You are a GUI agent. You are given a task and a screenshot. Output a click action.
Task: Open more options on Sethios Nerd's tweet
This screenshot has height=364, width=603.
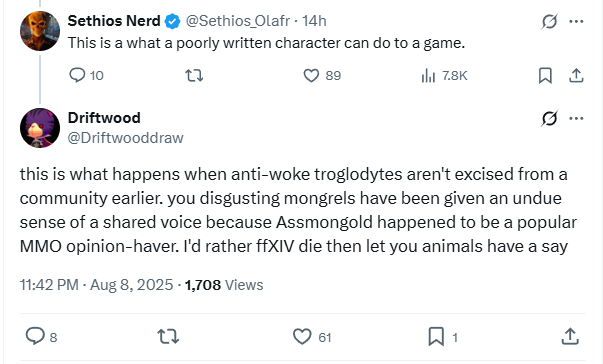click(x=576, y=21)
